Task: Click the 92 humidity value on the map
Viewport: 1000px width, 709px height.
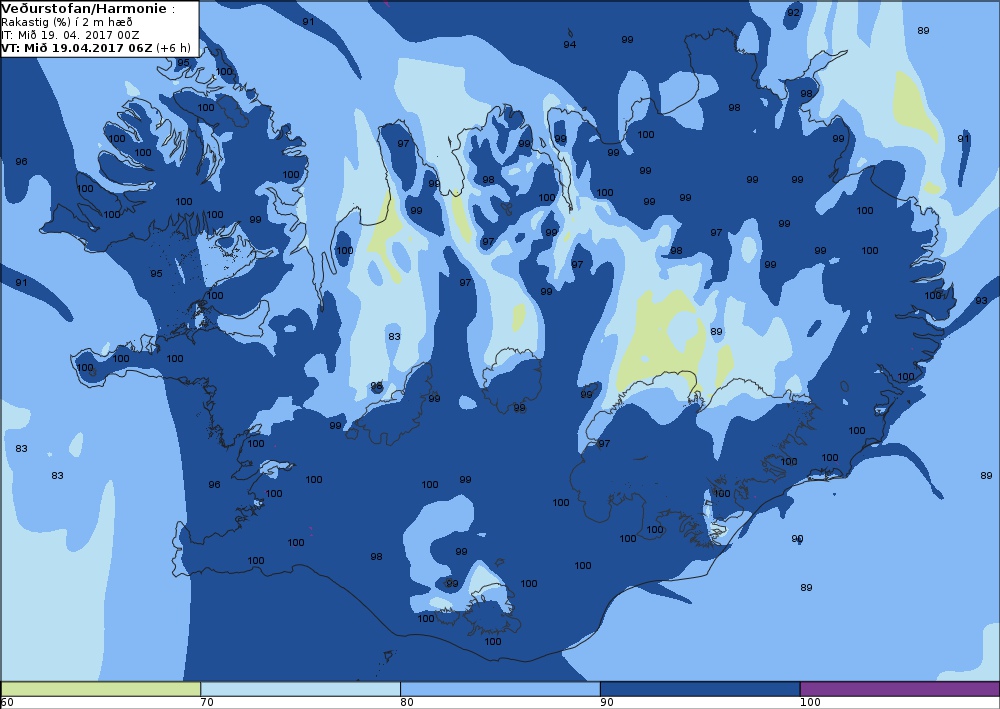Action: (x=793, y=13)
